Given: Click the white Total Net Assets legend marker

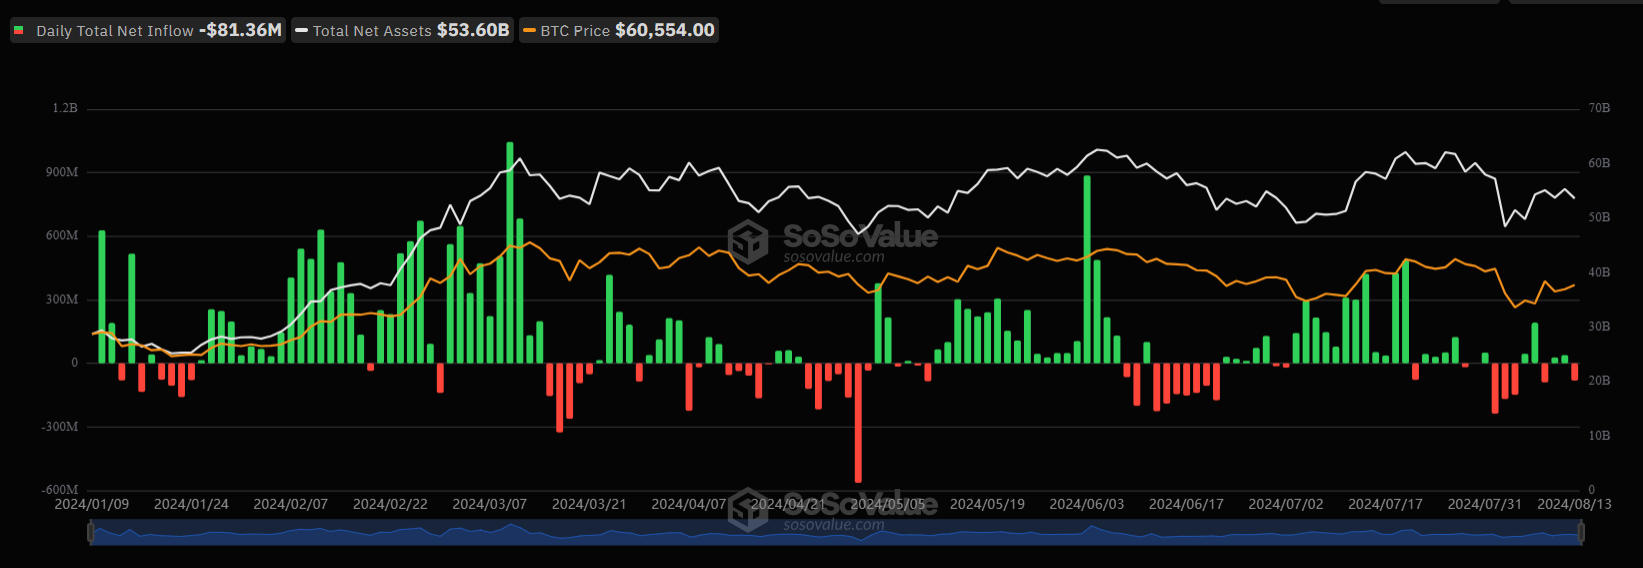Looking at the screenshot, I should (302, 31).
